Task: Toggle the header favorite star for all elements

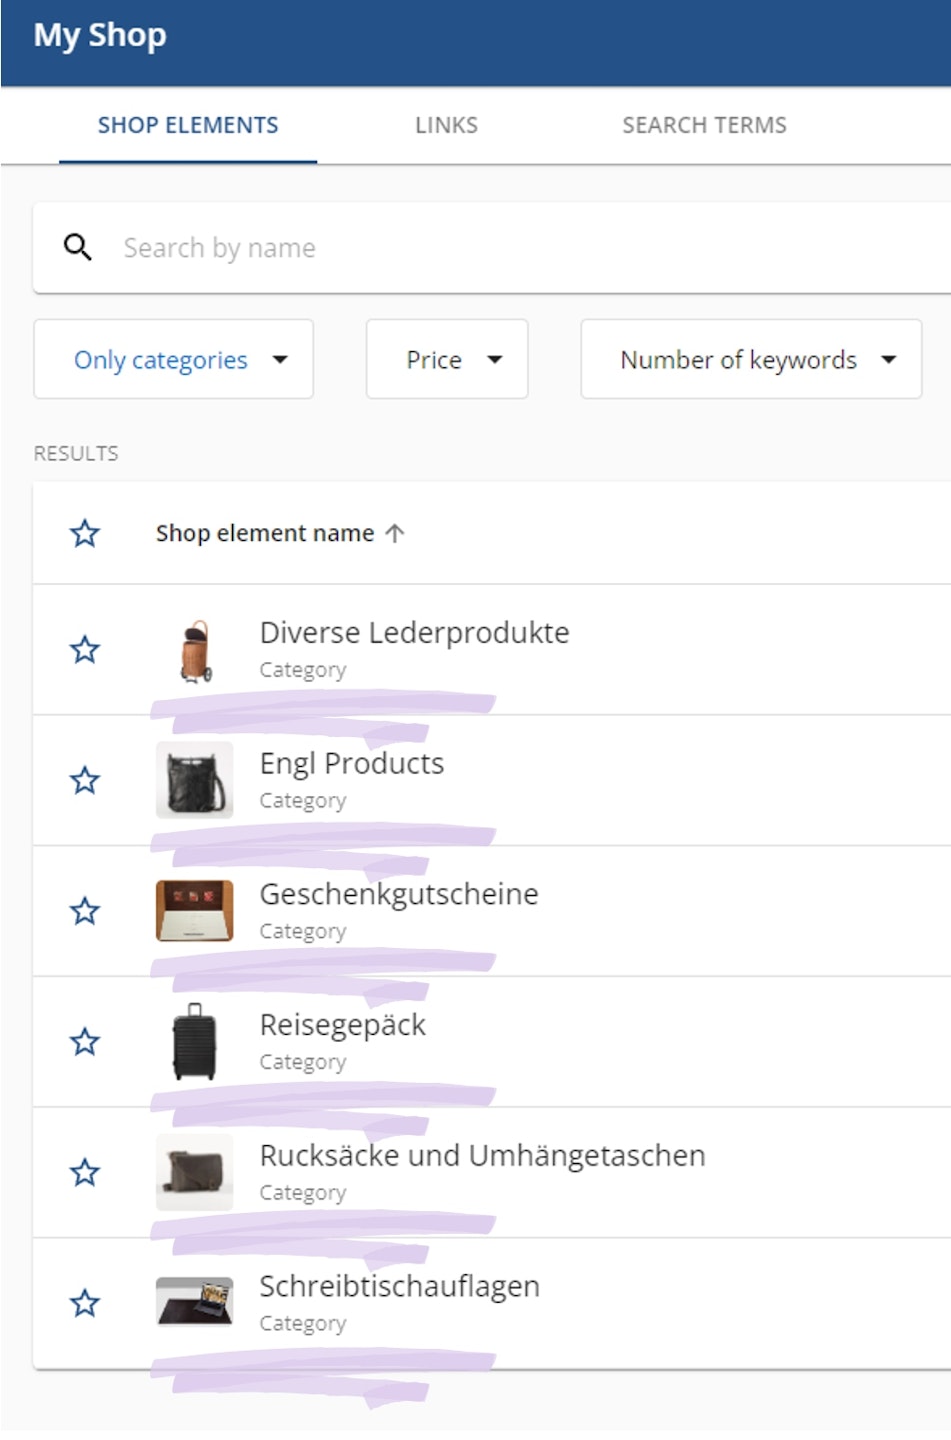Action: pos(85,533)
